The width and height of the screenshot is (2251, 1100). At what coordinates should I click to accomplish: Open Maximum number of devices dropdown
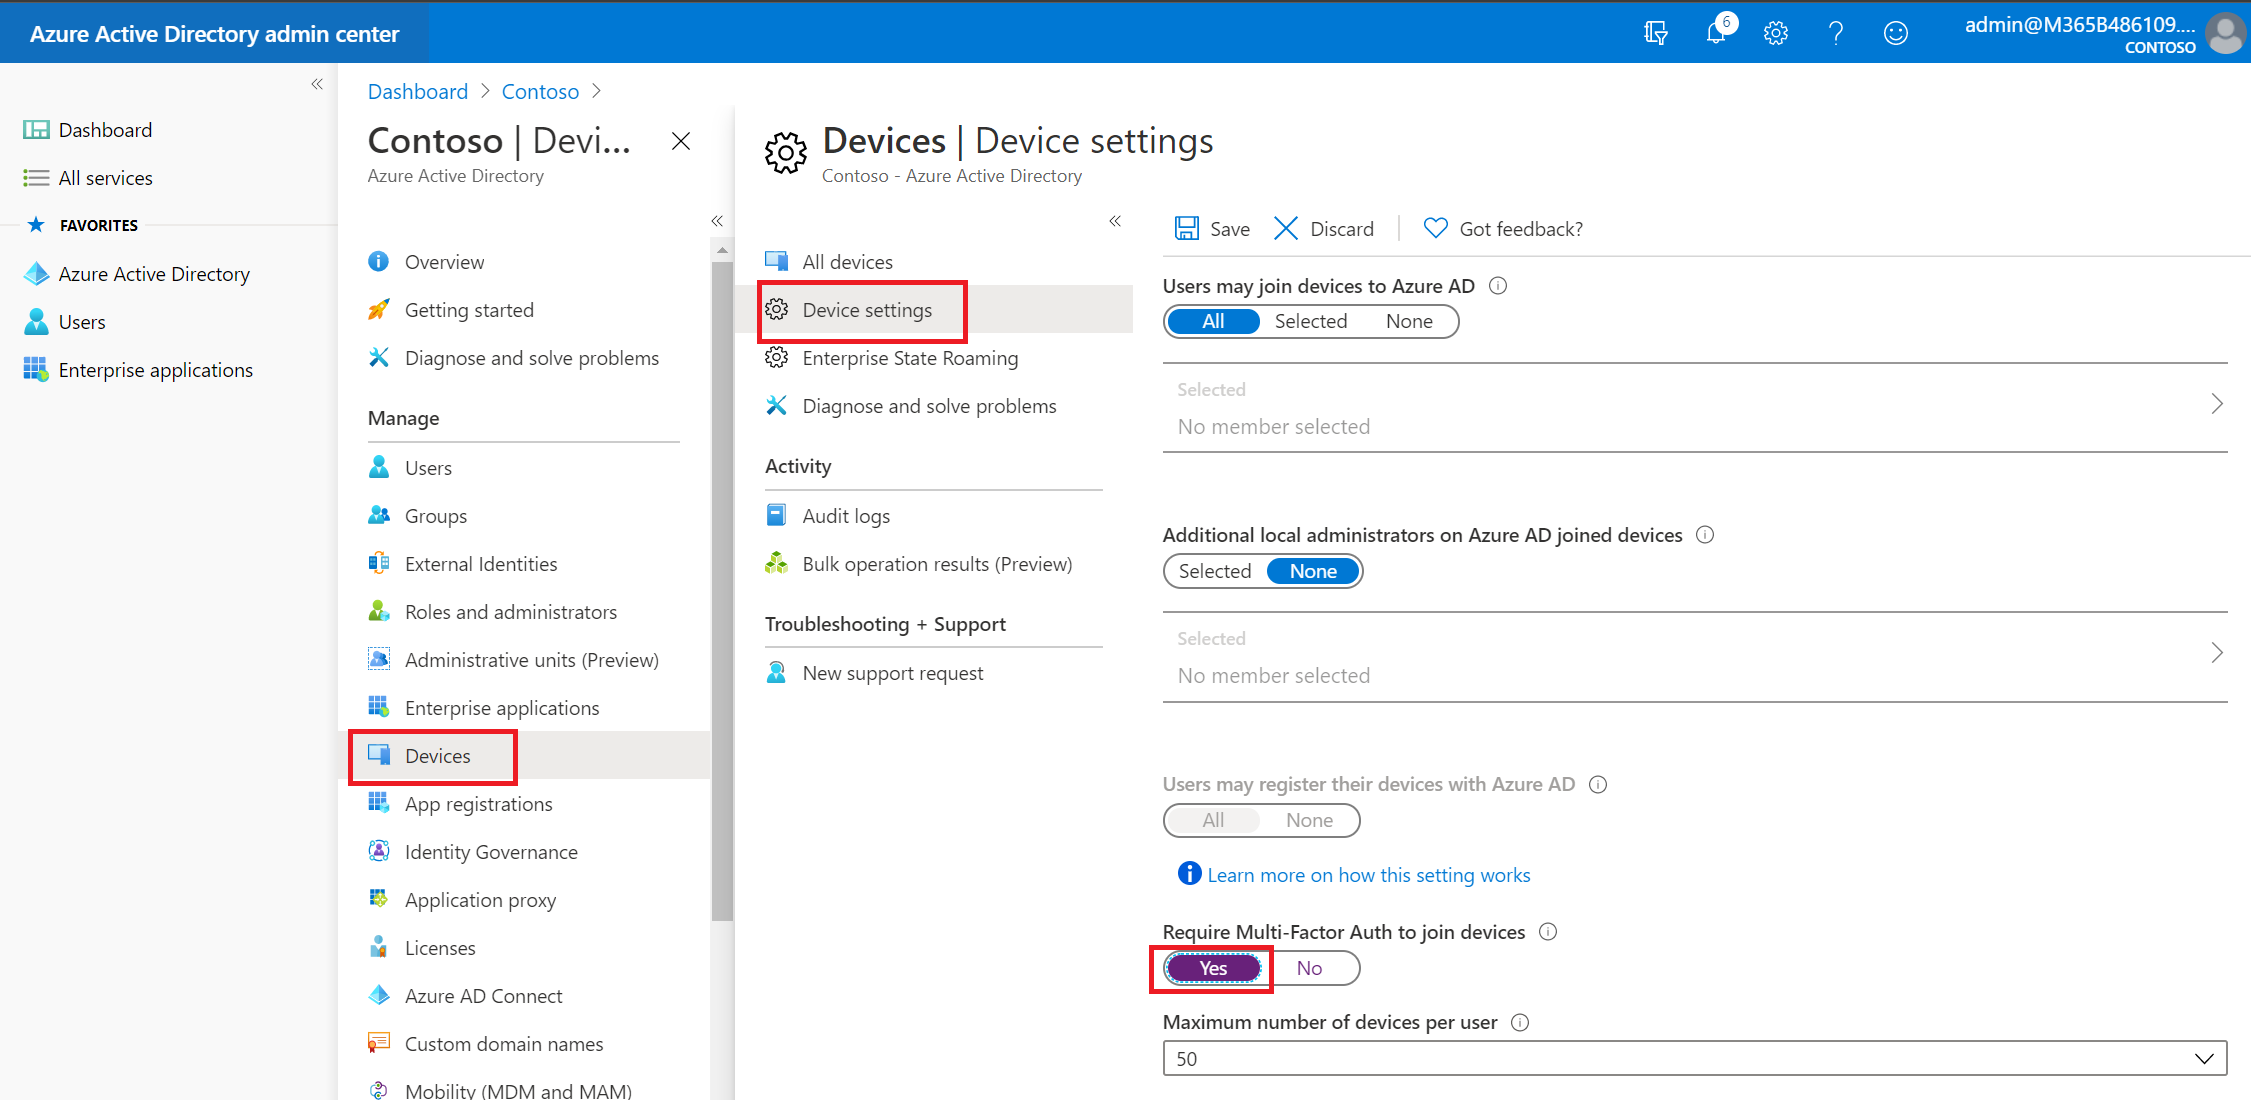coord(1695,1058)
